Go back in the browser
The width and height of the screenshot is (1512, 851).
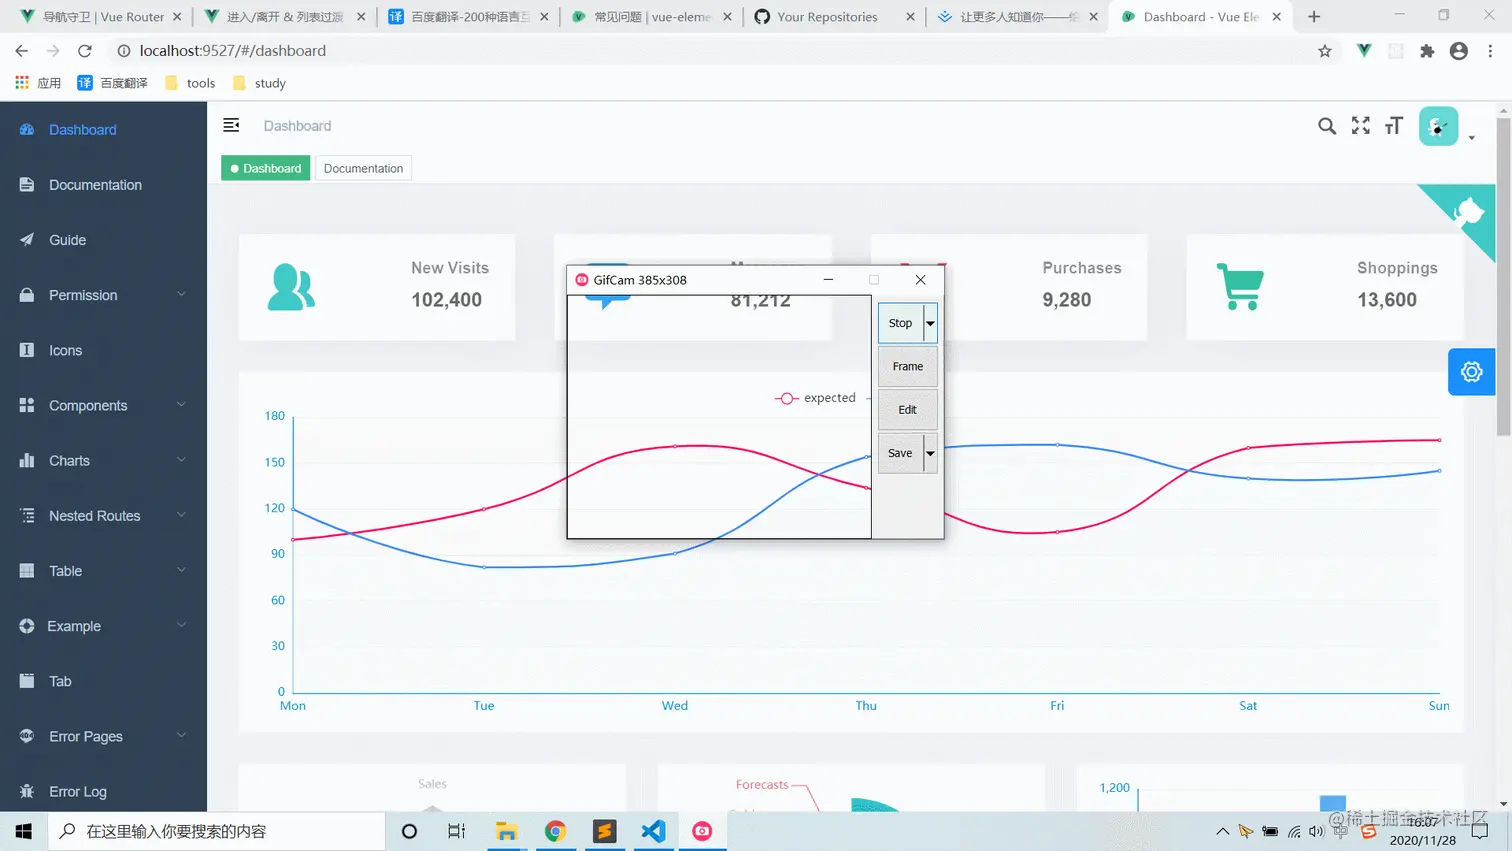[22, 51]
